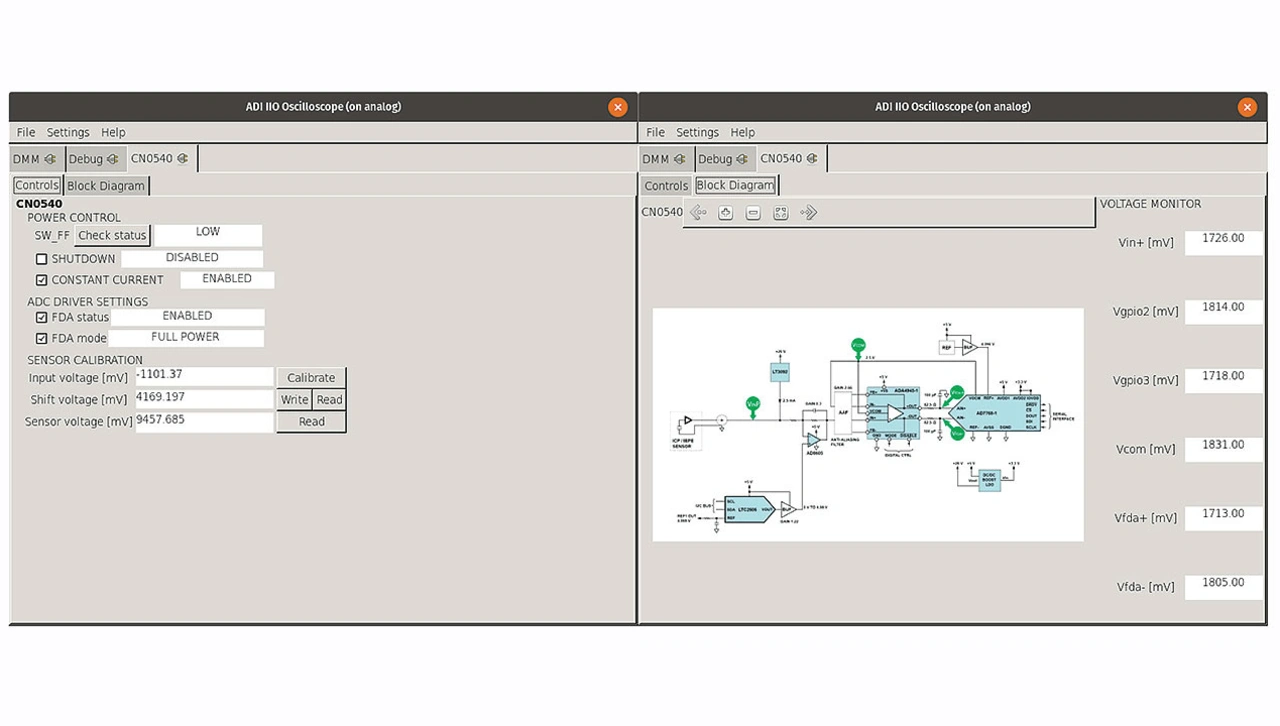Open the File menu in the right window
The image size is (1280, 726).
coord(655,132)
